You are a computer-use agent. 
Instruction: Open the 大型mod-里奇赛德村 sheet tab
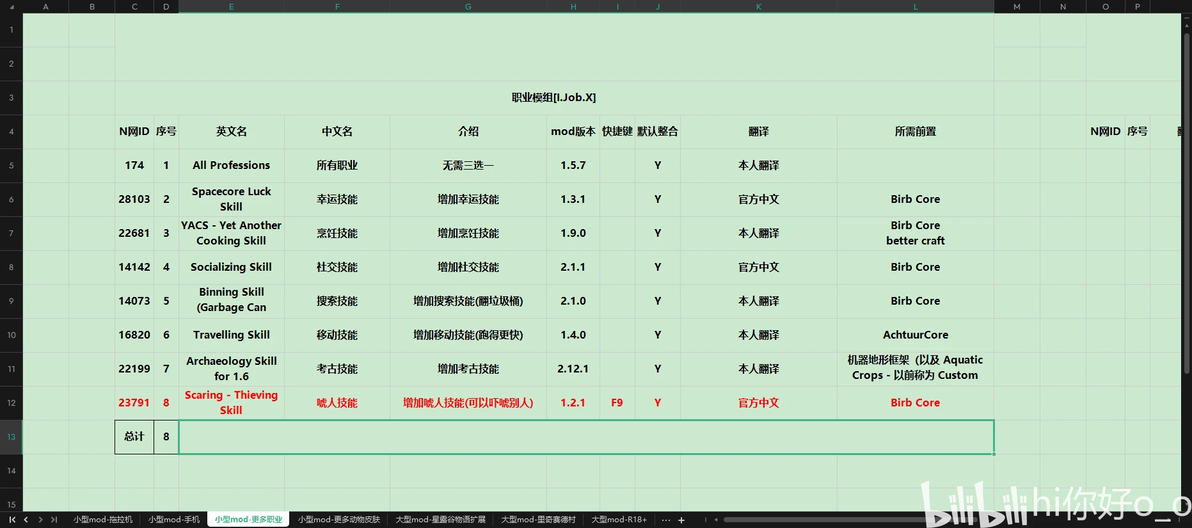point(538,520)
